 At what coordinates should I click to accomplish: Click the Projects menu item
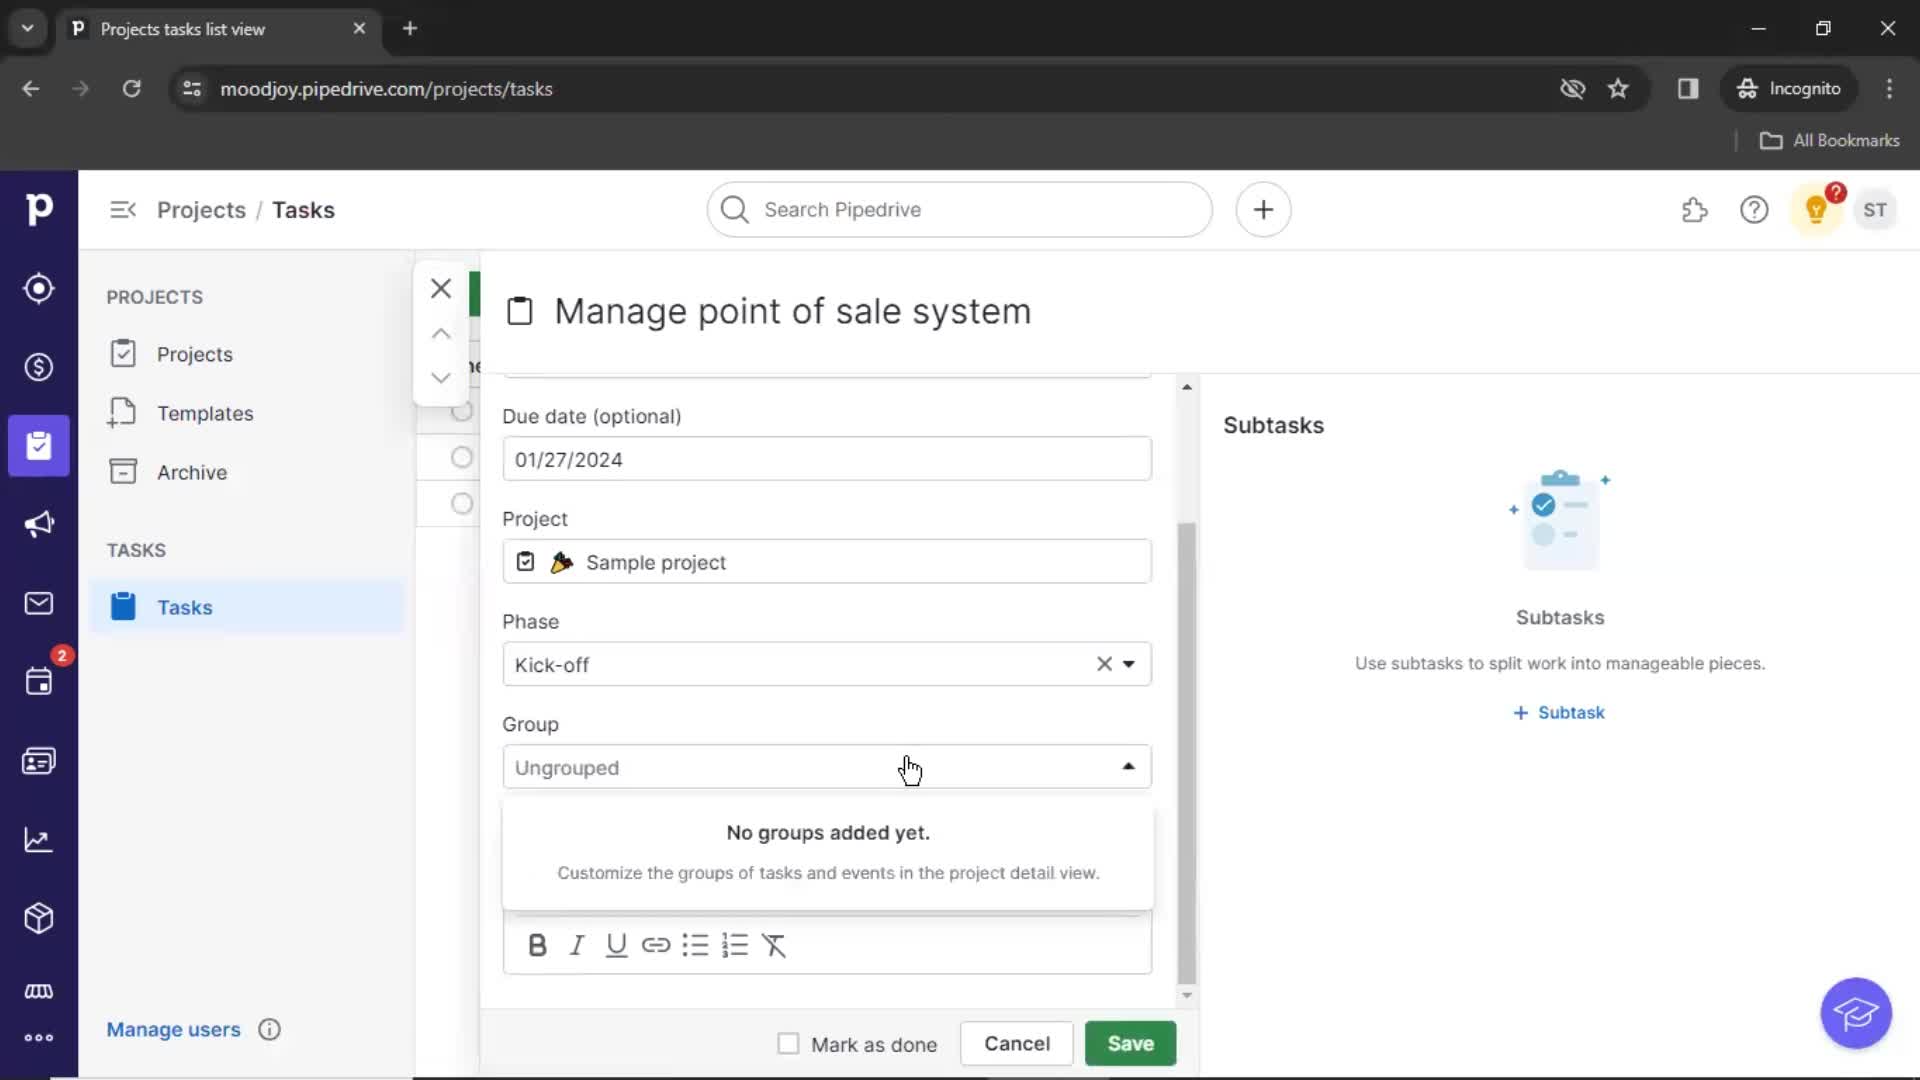195,353
